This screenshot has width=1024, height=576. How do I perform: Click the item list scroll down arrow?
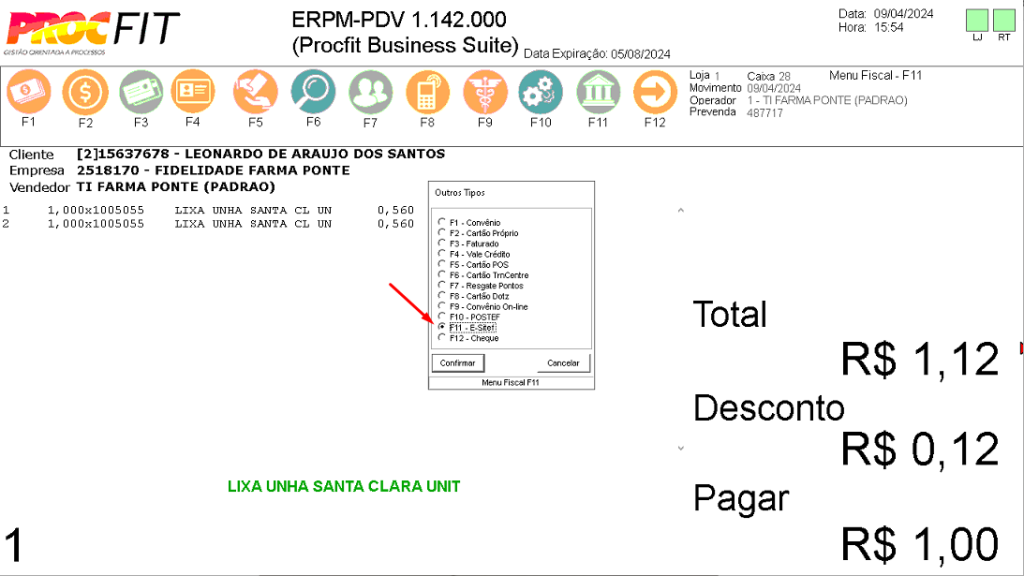[x=680, y=448]
